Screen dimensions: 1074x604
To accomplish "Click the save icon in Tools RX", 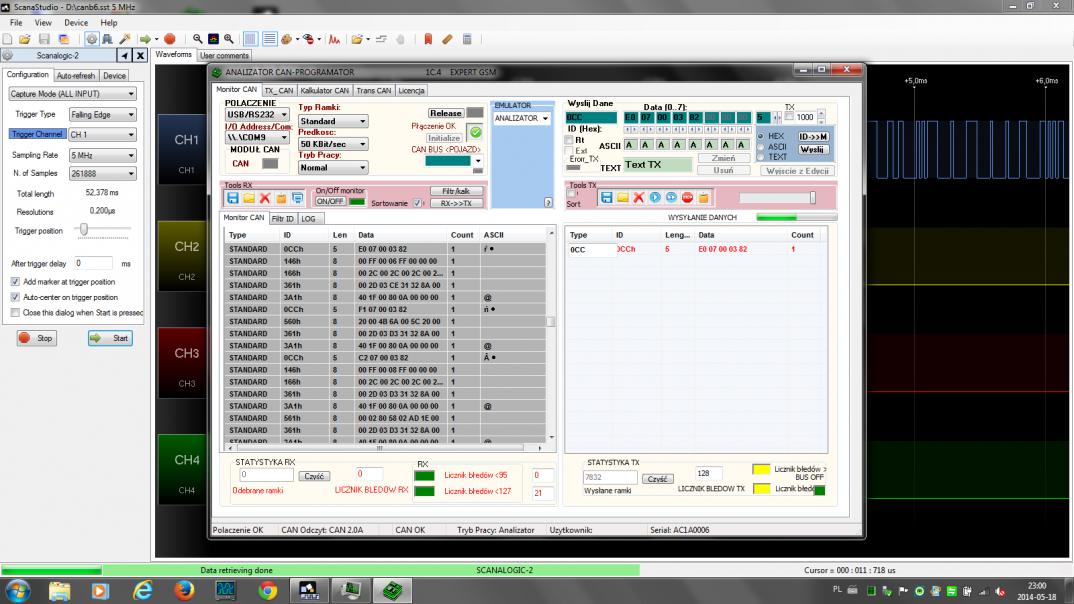I will [x=233, y=198].
